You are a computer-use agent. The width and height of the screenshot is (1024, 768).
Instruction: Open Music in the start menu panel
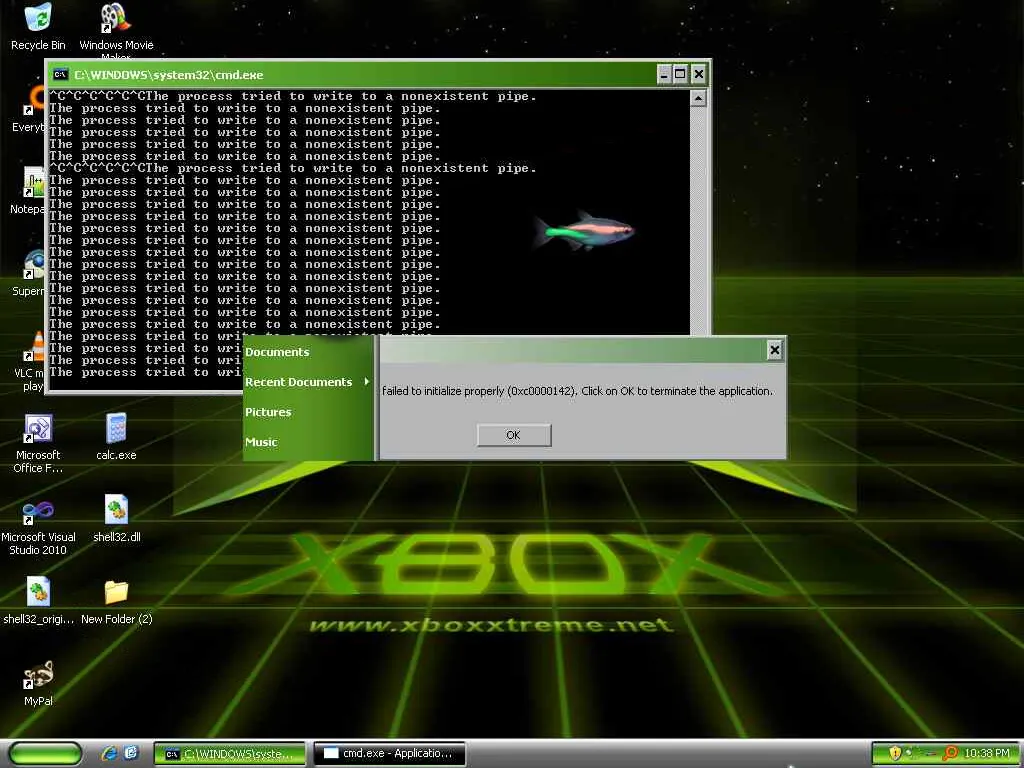coord(261,442)
